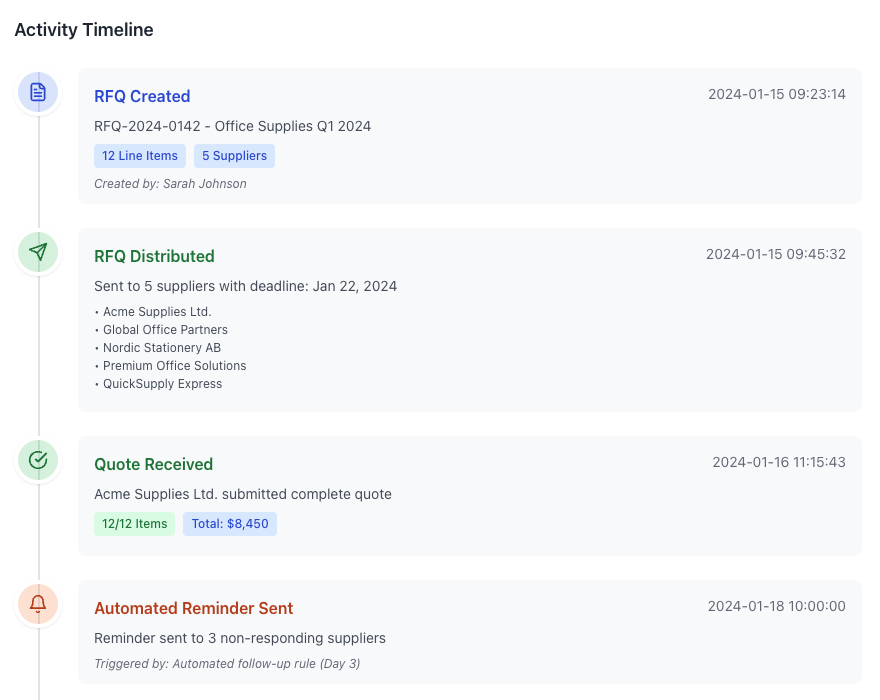
Task: Select the Quote Received heading
Action: tap(153, 465)
